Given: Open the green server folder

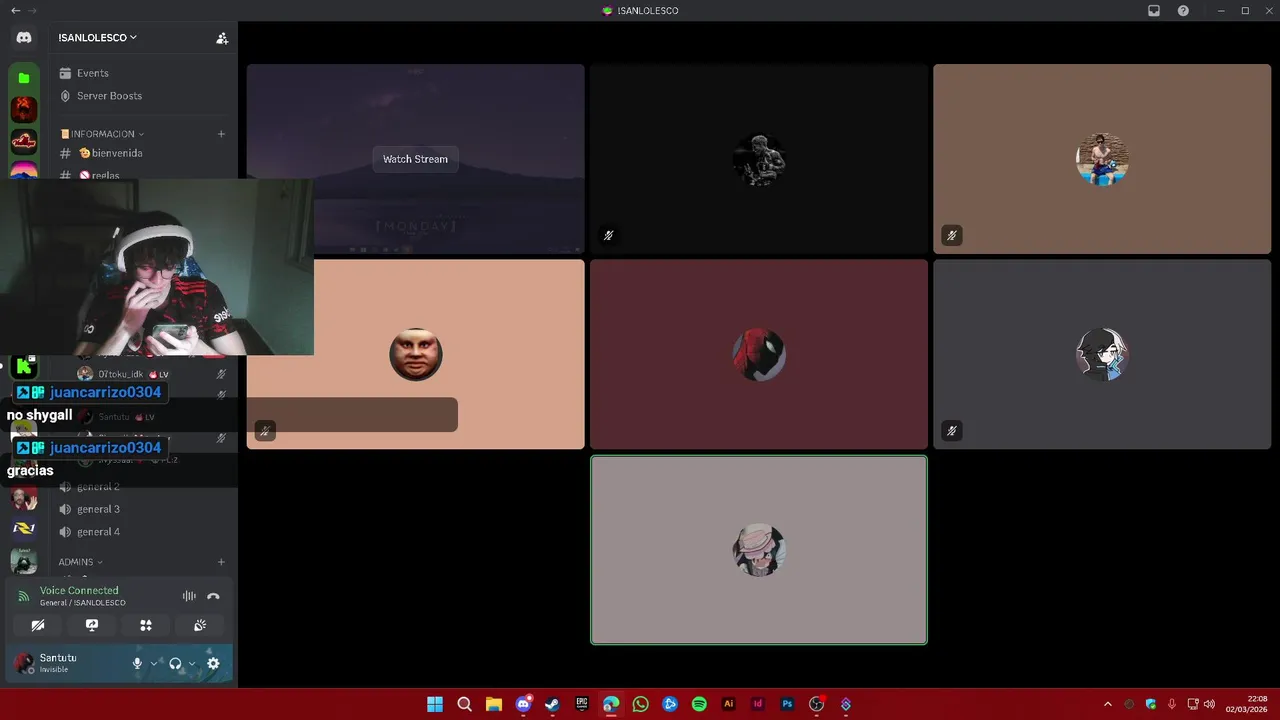Looking at the screenshot, I should [24, 78].
